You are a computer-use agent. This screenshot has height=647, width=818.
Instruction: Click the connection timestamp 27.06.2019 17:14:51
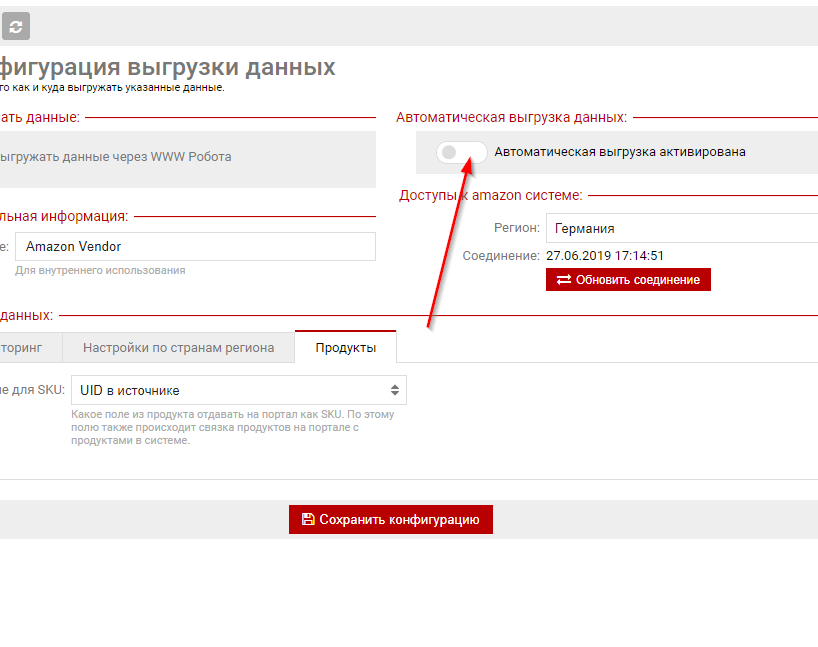click(x=605, y=256)
